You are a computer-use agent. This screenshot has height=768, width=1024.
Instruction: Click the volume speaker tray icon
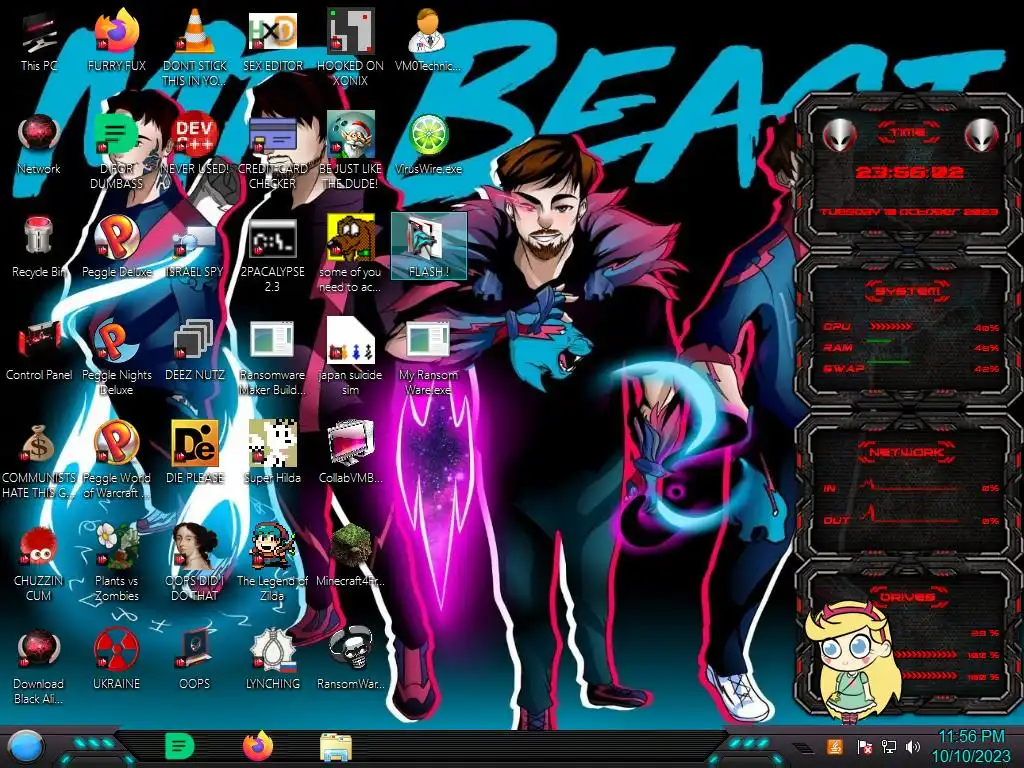click(x=912, y=747)
